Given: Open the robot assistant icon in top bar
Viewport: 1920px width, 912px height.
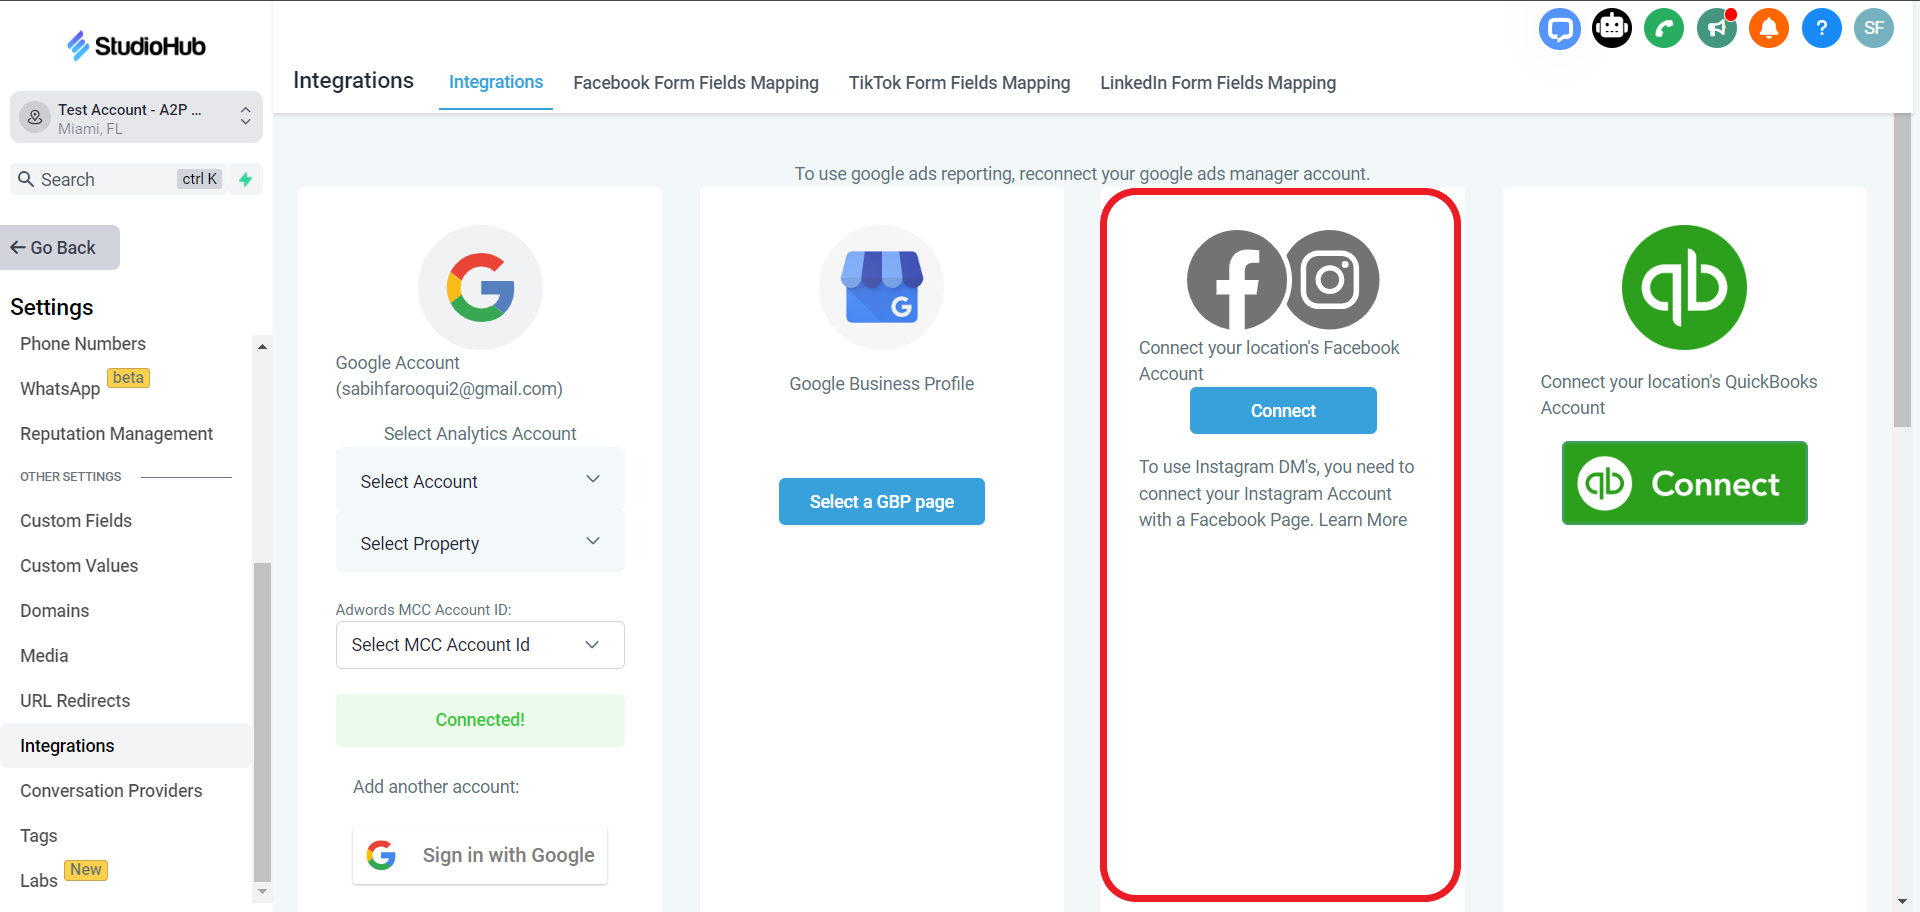Looking at the screenshot, I should (x=1612, y=28).
